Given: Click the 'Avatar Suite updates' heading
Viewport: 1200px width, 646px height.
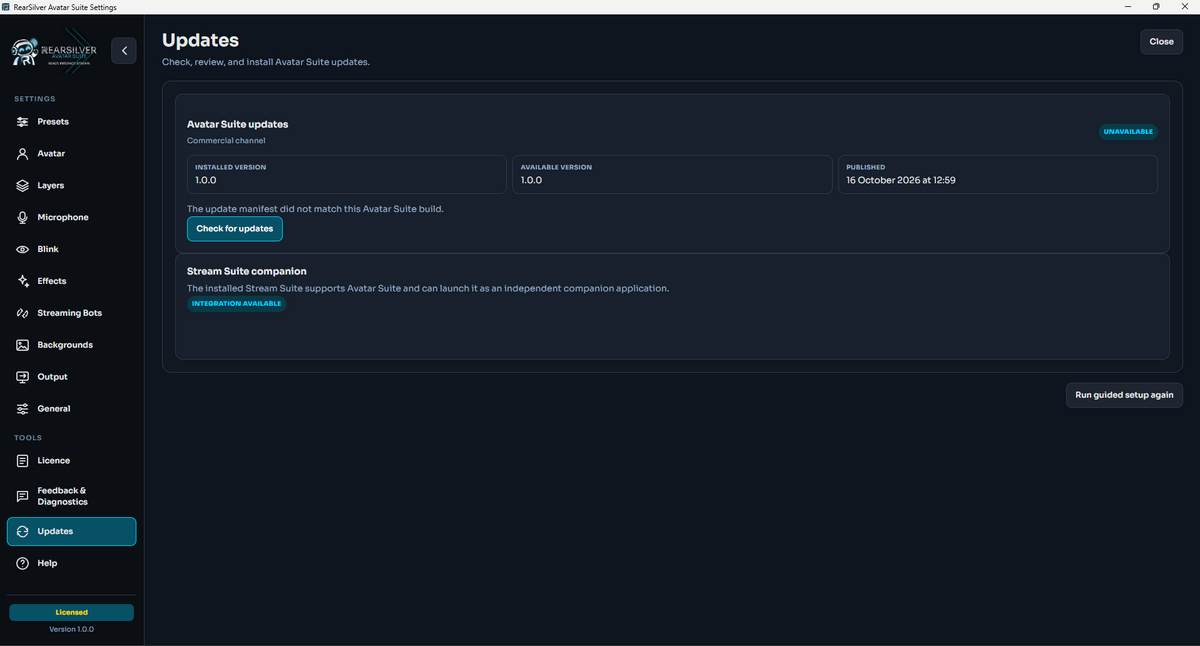Looking at the screenshot, I should pos(238,124).
